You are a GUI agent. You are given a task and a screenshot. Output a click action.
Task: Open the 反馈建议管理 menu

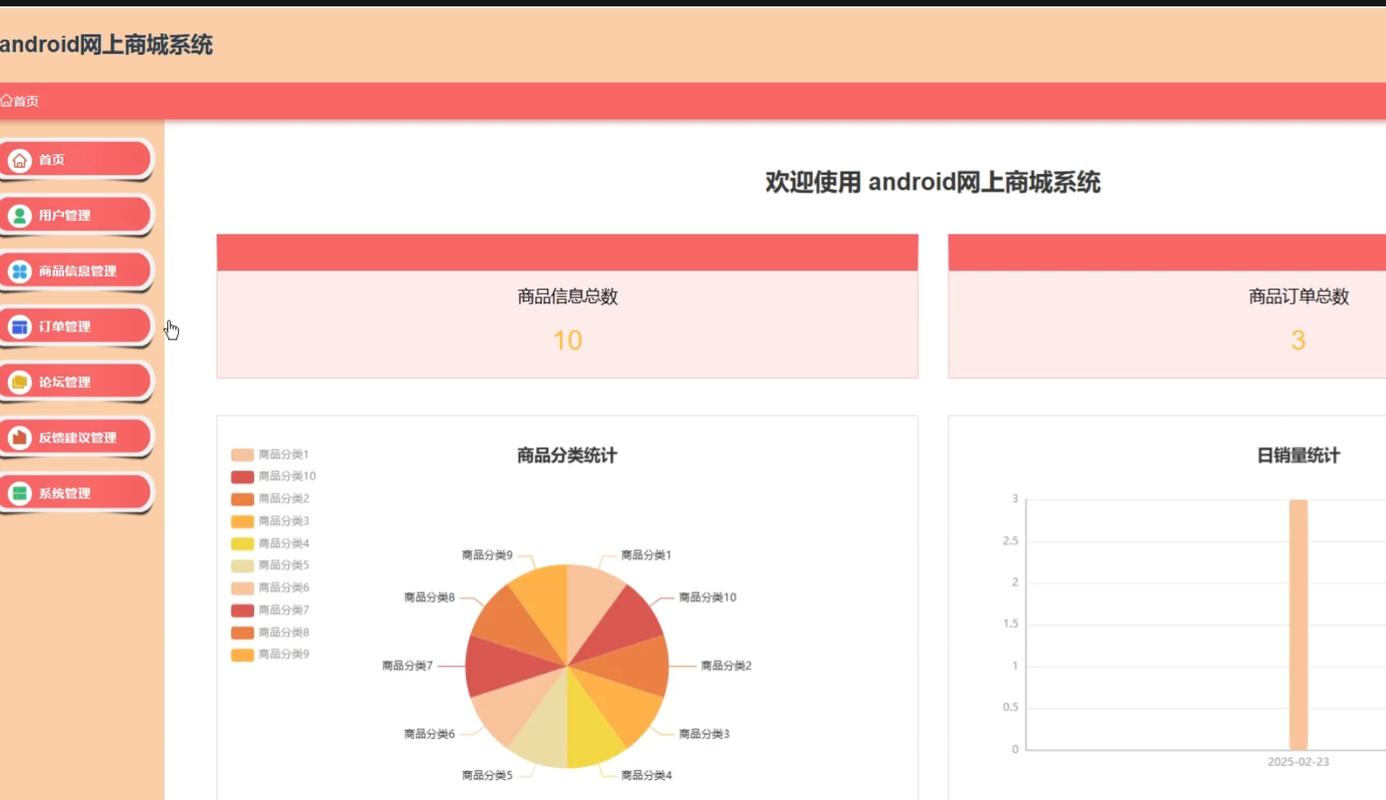click(x=75, y=437)
